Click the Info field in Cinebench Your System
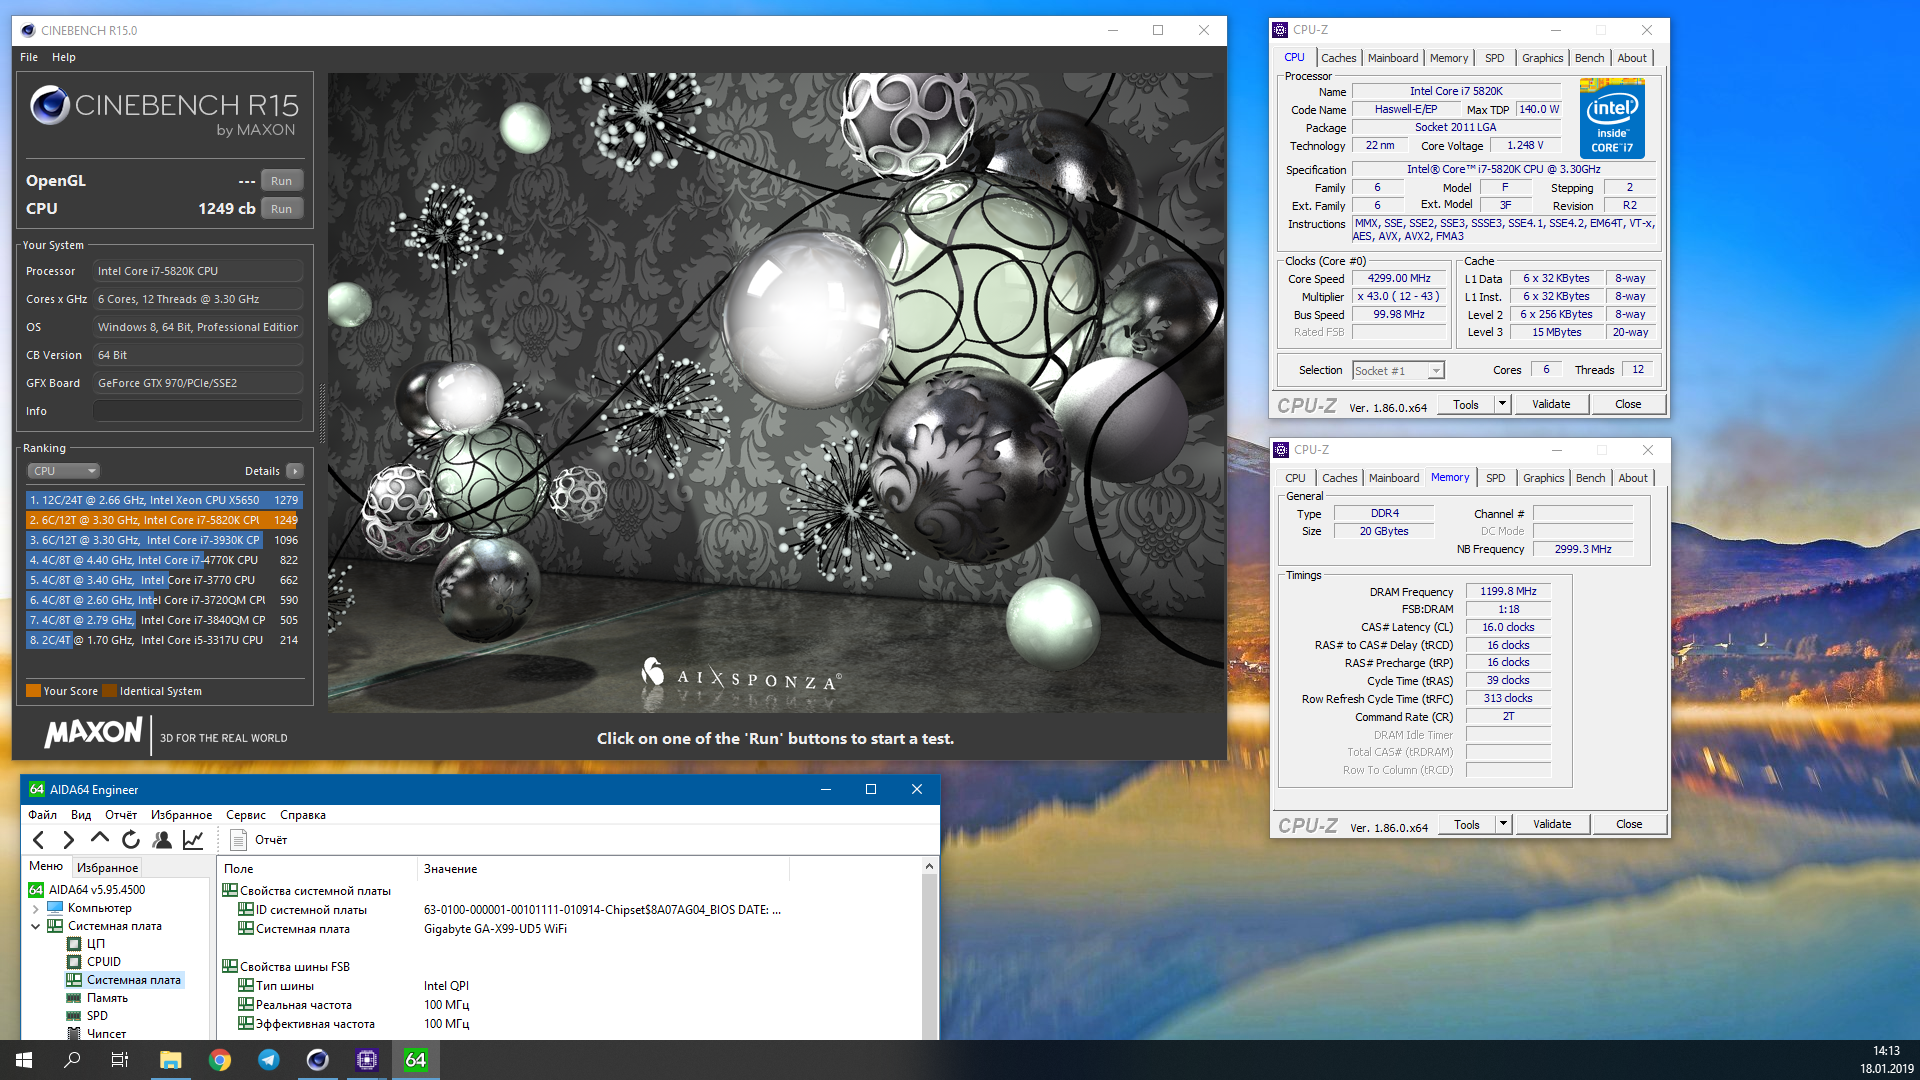The height and width of the screenshot is (1080, 1920). [x=198, y=411]
